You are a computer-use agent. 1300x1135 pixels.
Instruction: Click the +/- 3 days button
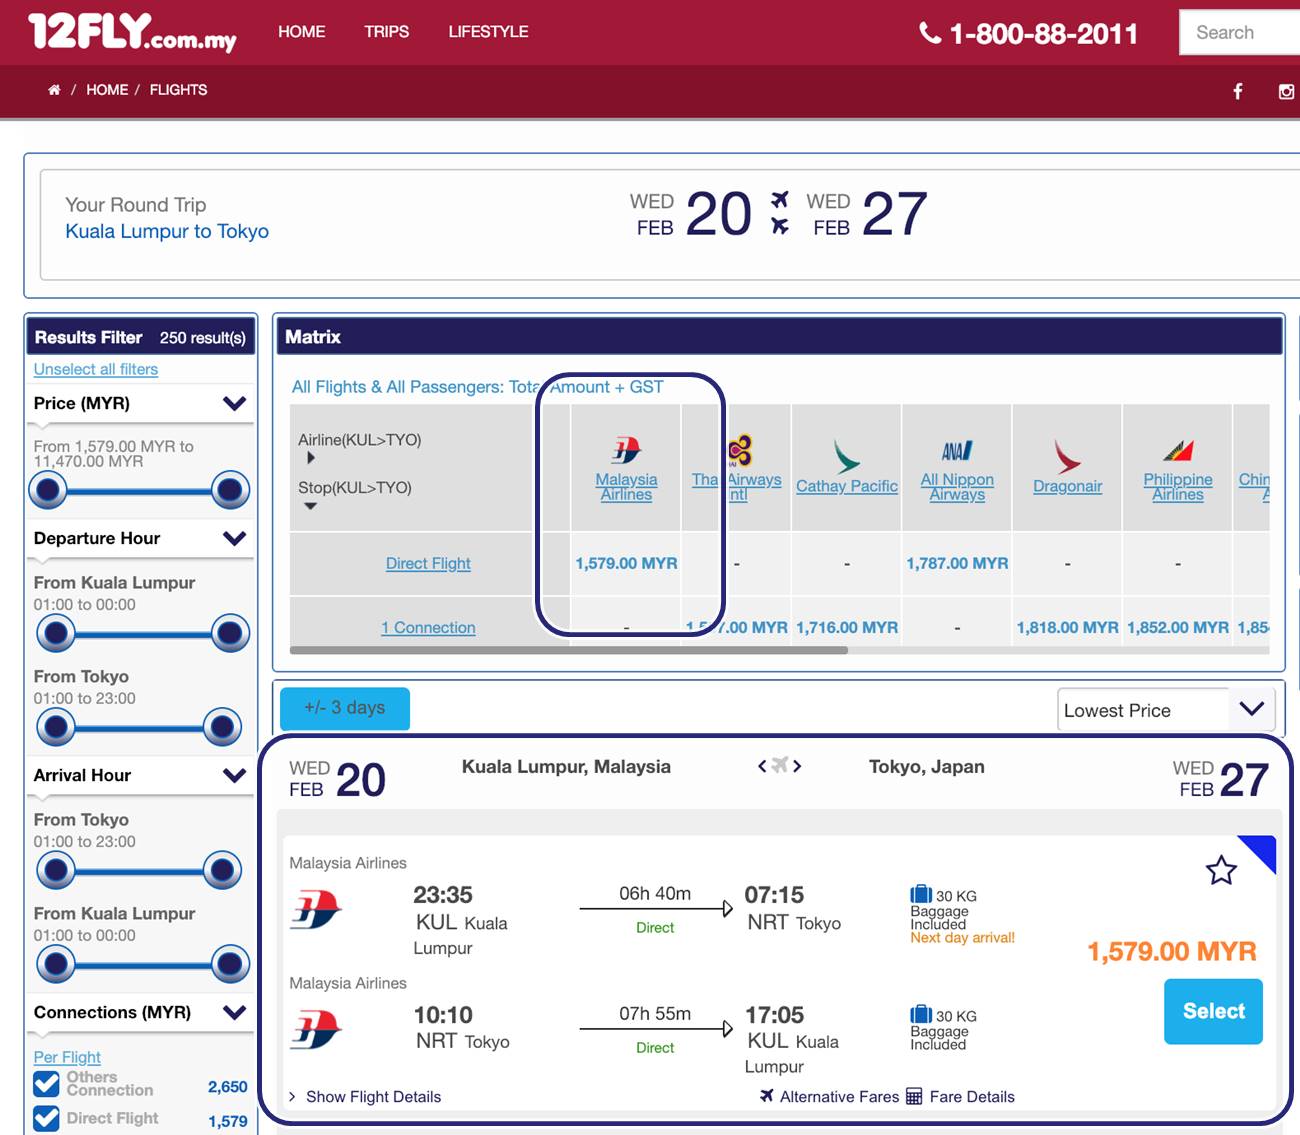click(x=345, y=708)
